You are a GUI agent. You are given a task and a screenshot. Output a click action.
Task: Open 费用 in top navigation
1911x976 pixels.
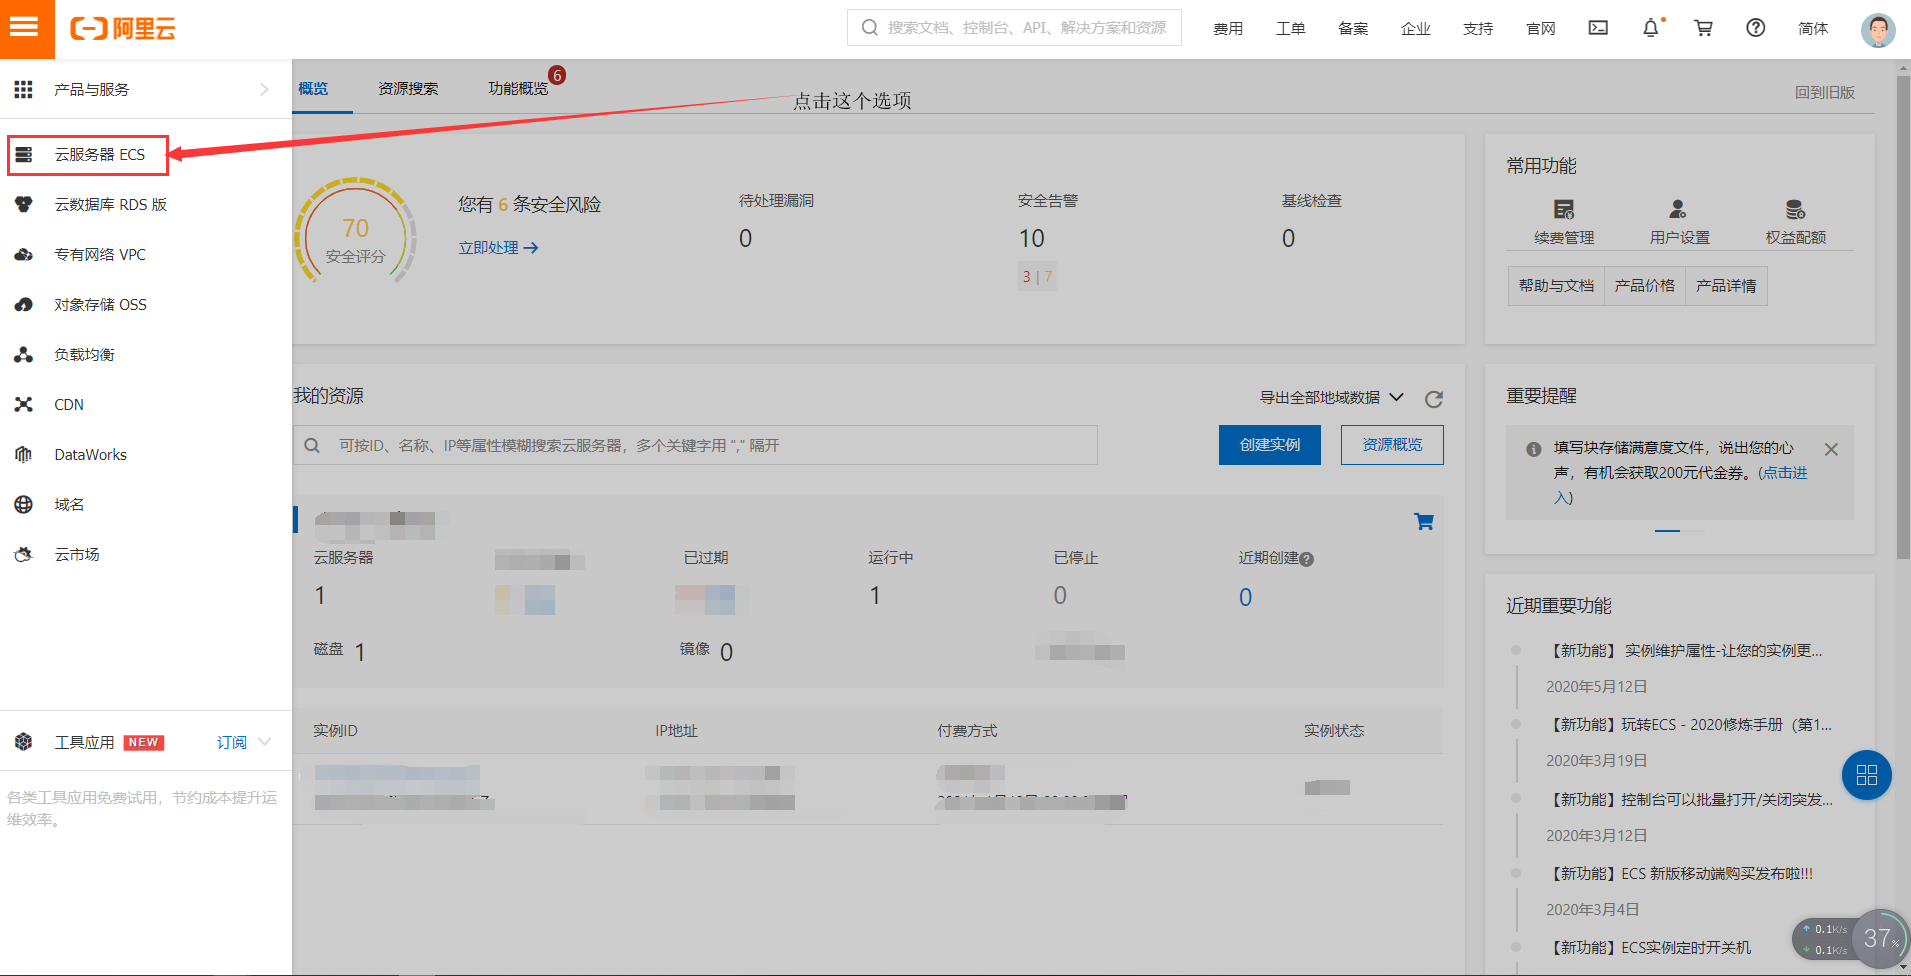click(1228, 28)
